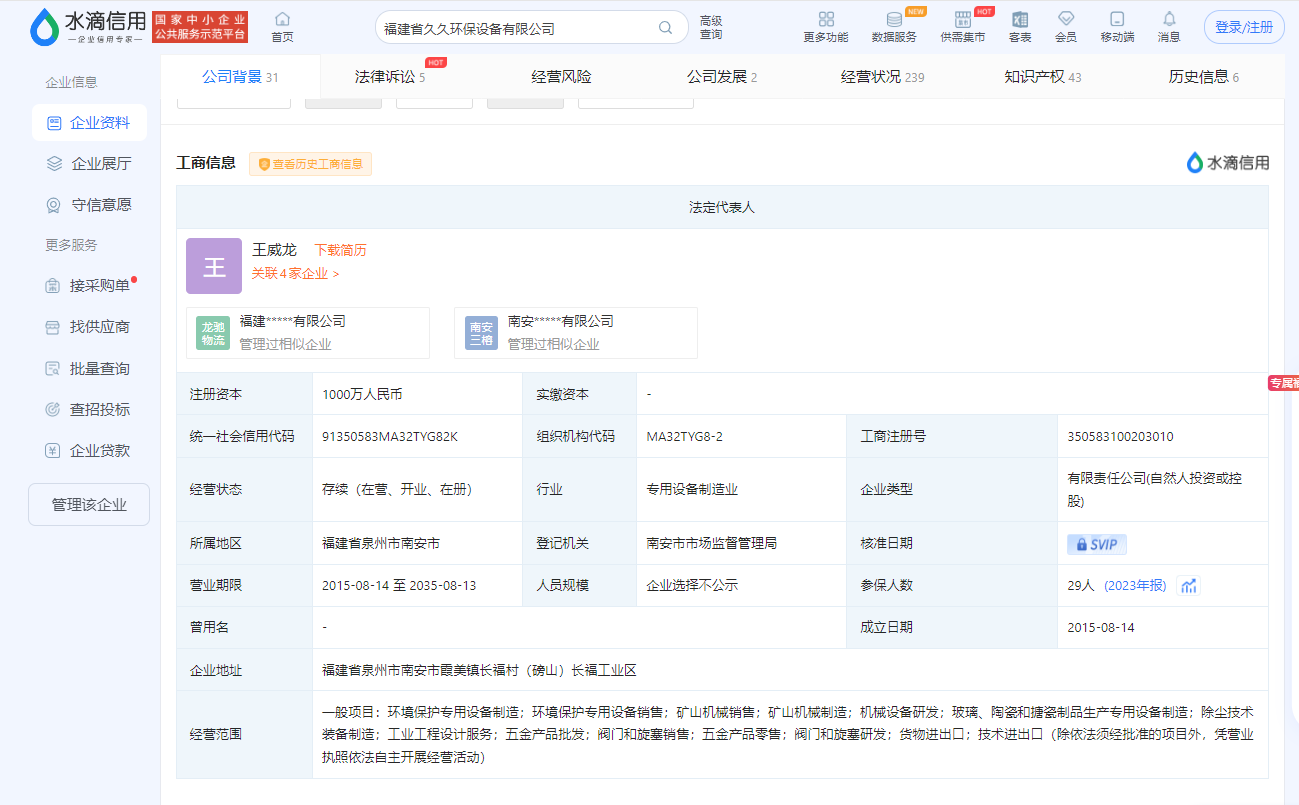Image resolution: width=1299 pixels, height=805 pixels.
Task: Click the 找供应商 shop icon
Action: click(53, 327)
